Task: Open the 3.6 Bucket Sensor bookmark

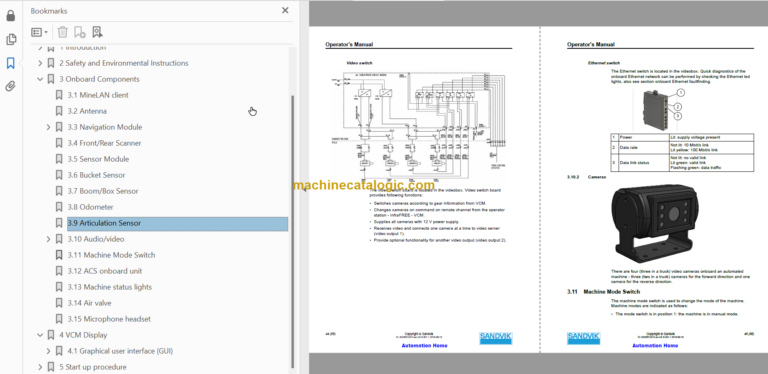Action: pos(96,175)
